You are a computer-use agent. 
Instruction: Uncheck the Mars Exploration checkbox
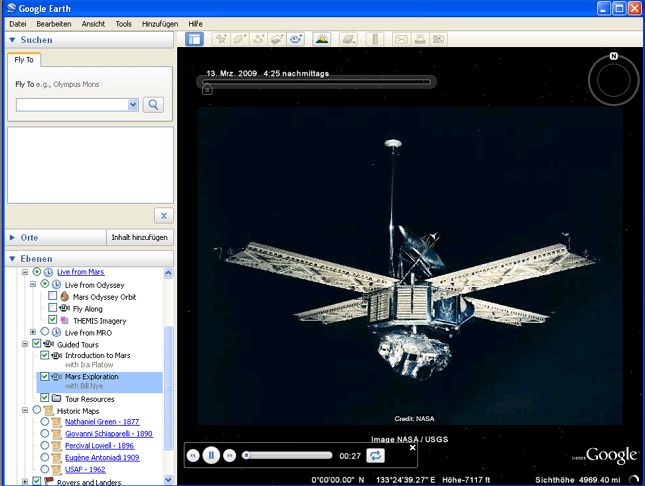(44, 377)
